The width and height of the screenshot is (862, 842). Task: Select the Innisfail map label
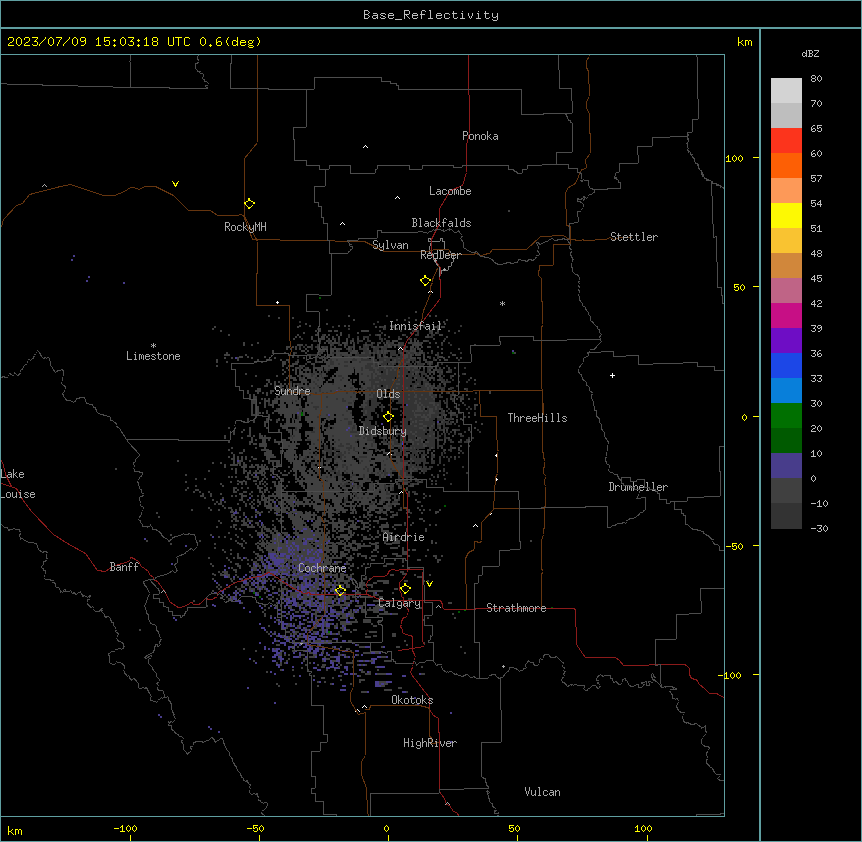click(x=415, y=326)
